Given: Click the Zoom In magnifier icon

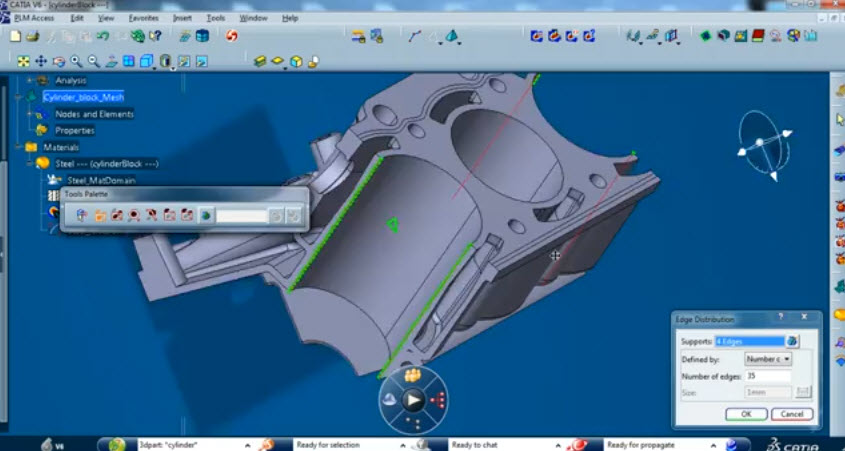Looking at the screenshot, I should tap(76, 61).
